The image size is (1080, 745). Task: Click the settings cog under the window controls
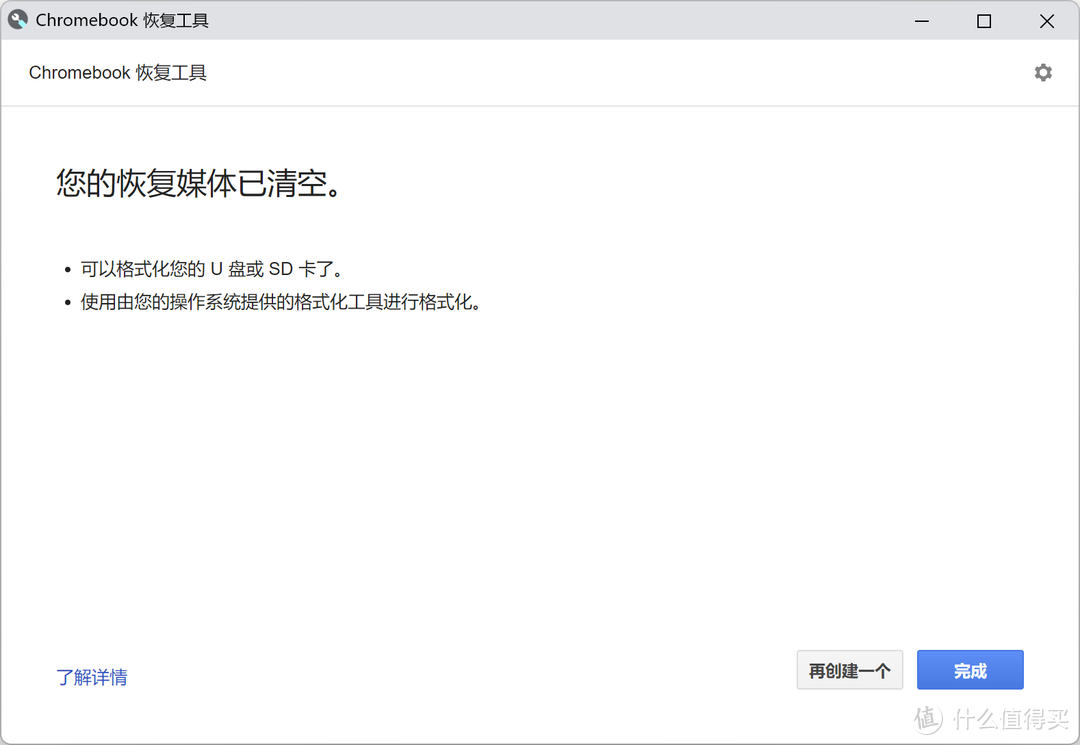(1043, 72)
